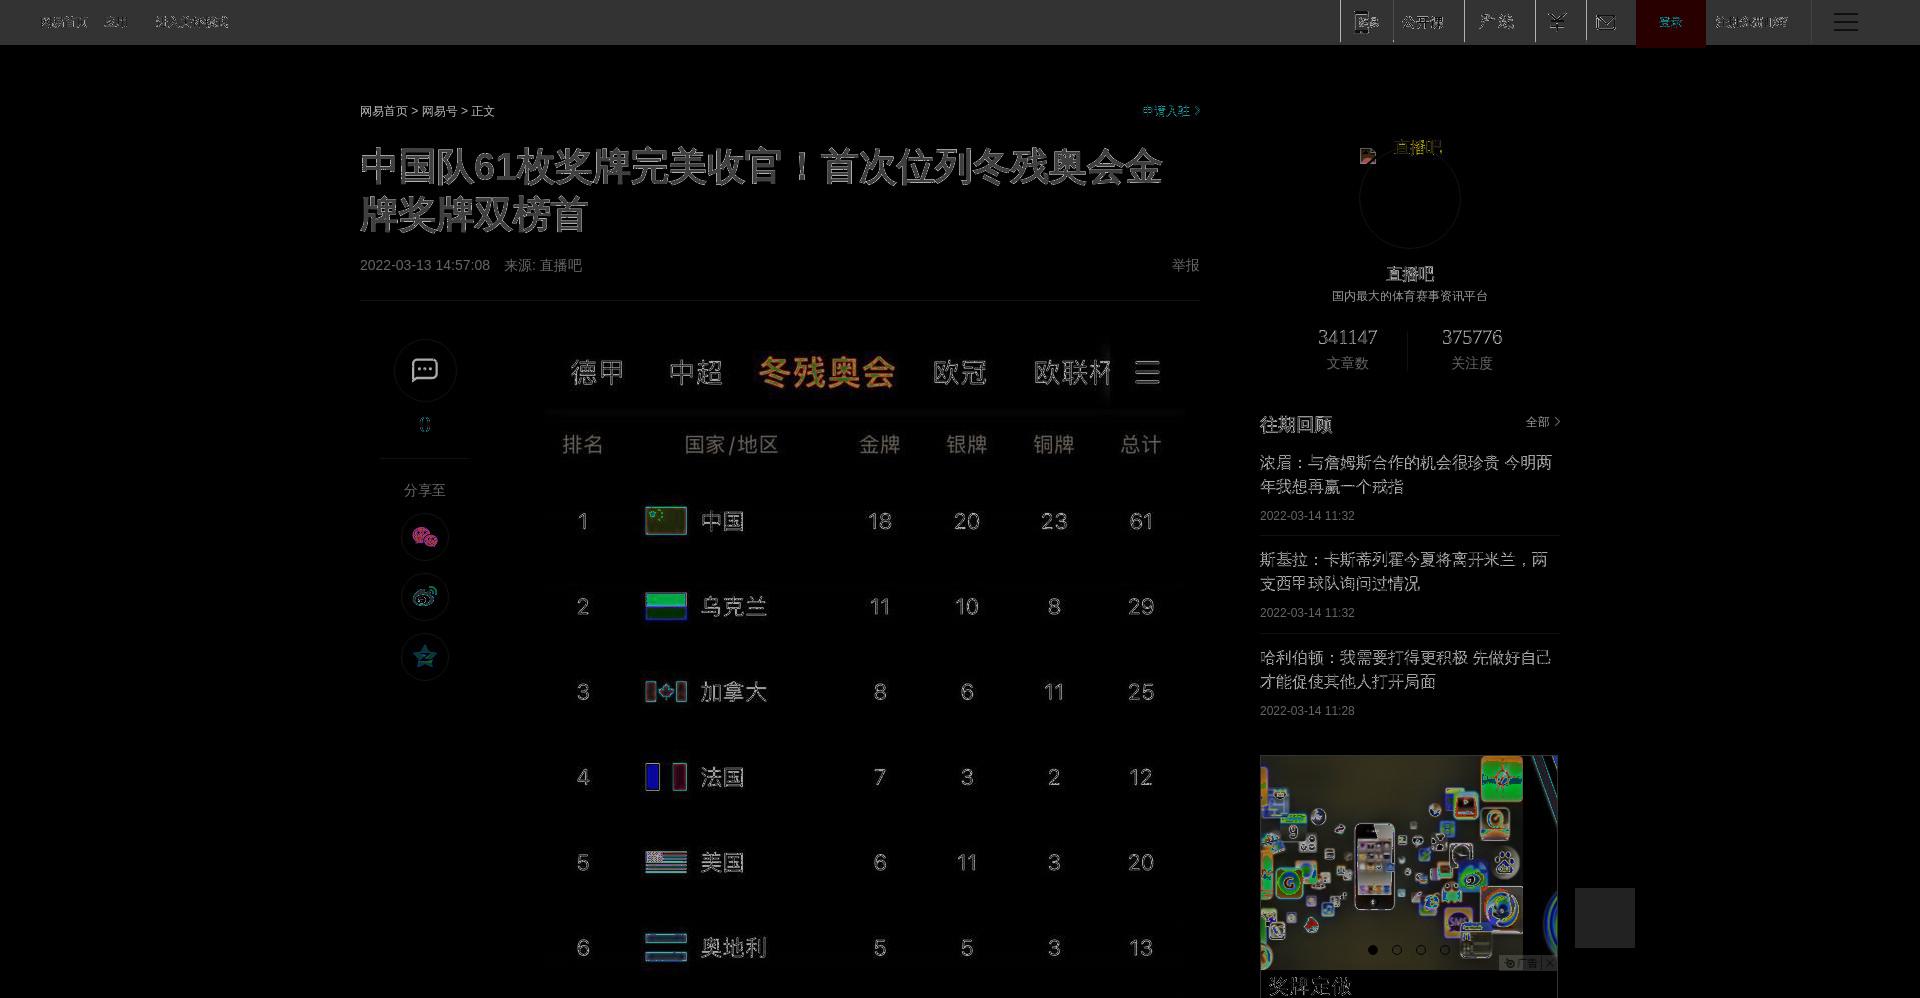
Task: Close the sidebar advertisement
Action: (1549, 963)
